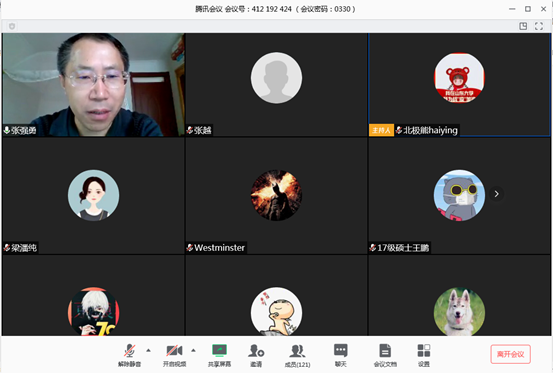Image resolution: width=553 pixels, height=373 pixels.
Task: Open 会议文档 meeting documents
Action: pos(385,355)
